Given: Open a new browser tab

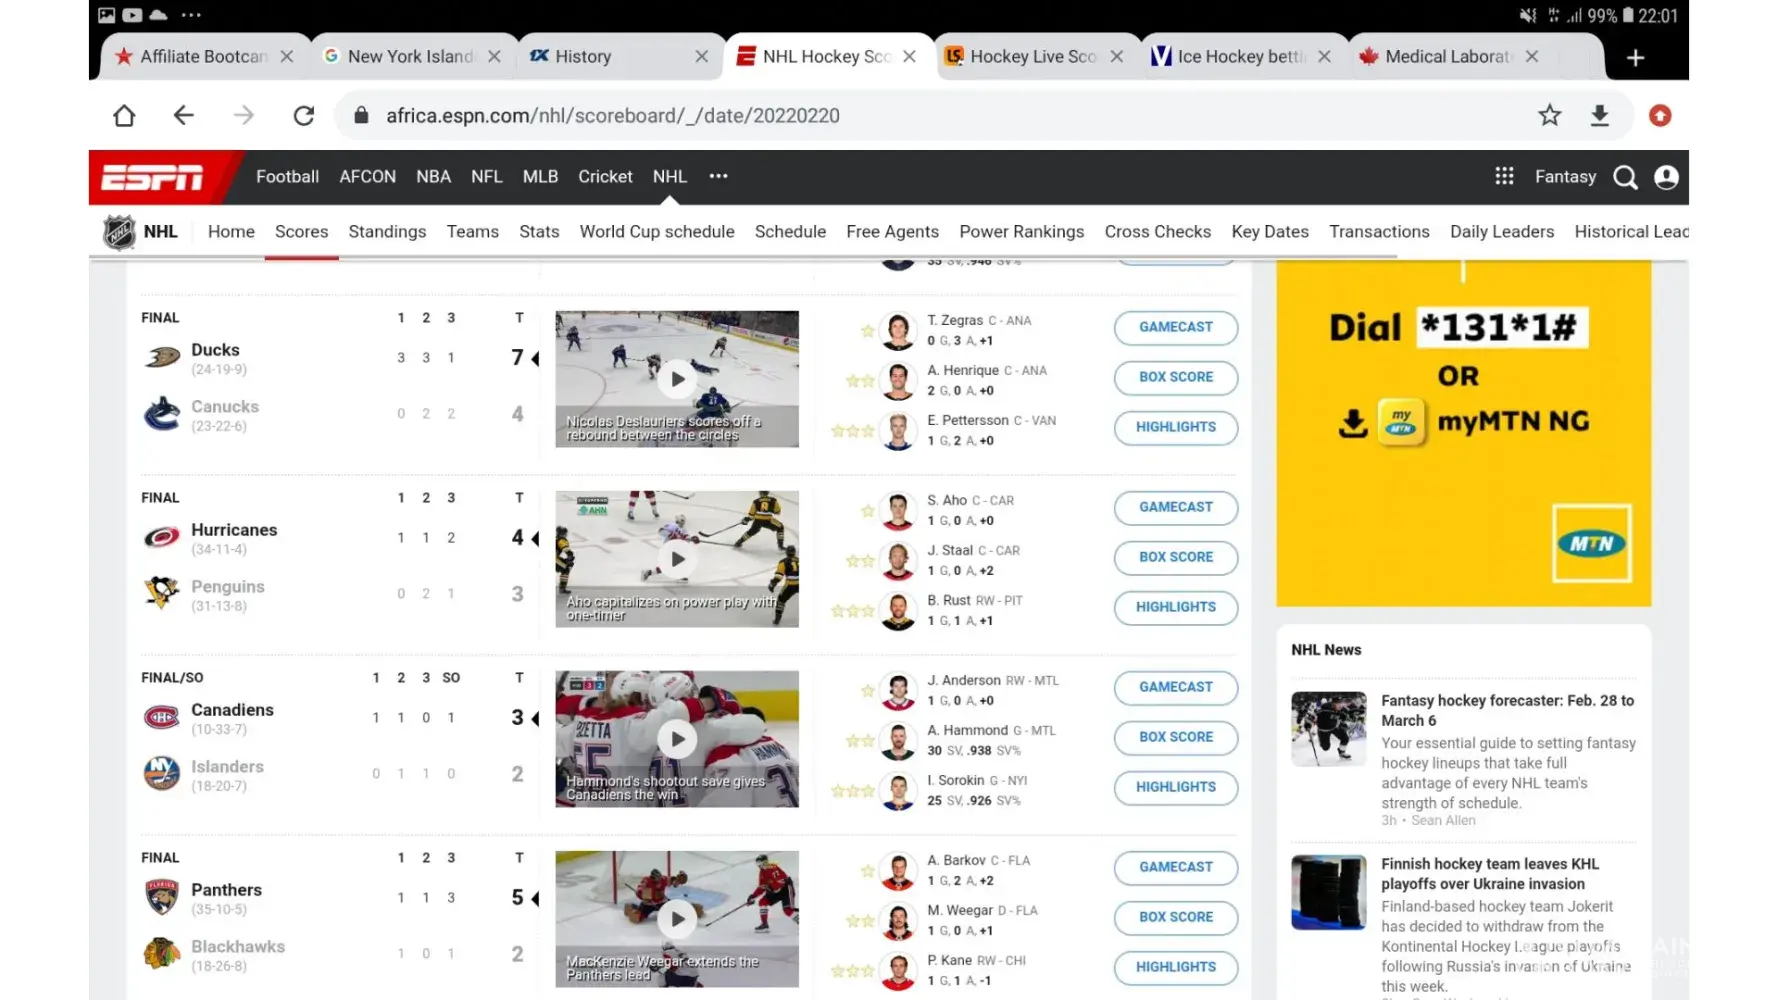Looking at the screenshot, I should [x=1635, y=57].
